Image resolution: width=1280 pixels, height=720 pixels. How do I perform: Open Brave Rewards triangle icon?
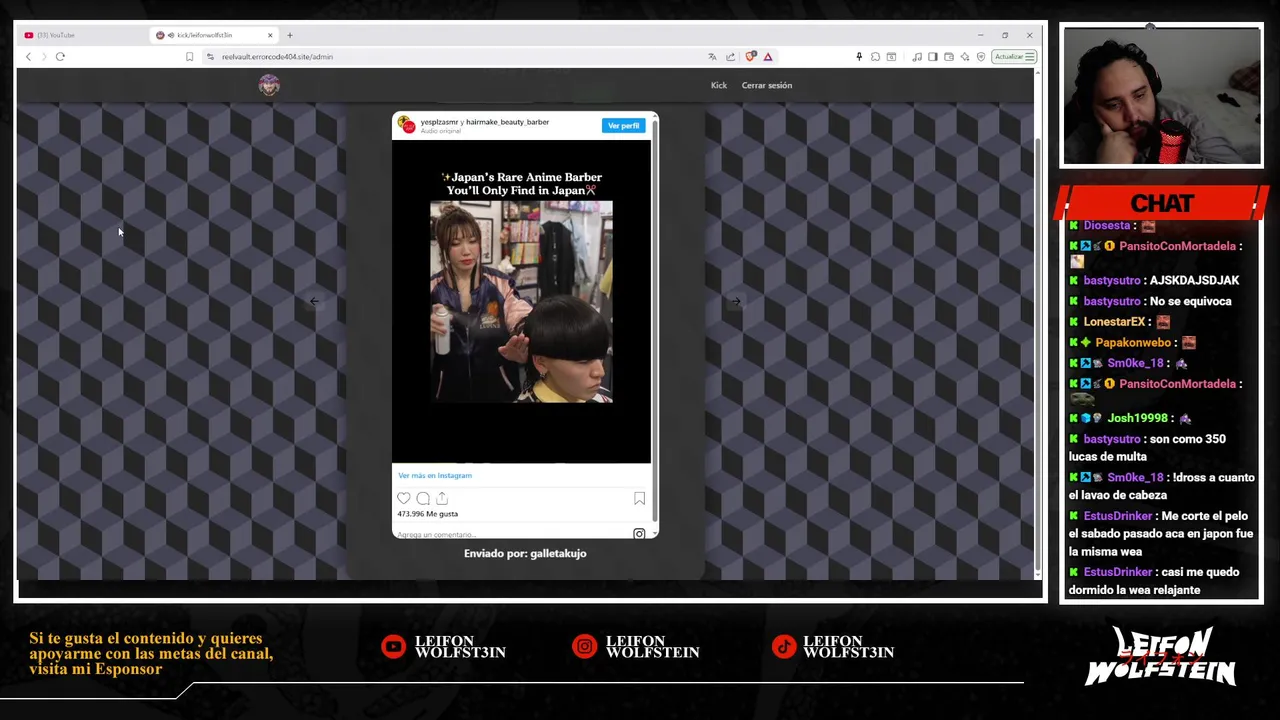pos(768,57)
